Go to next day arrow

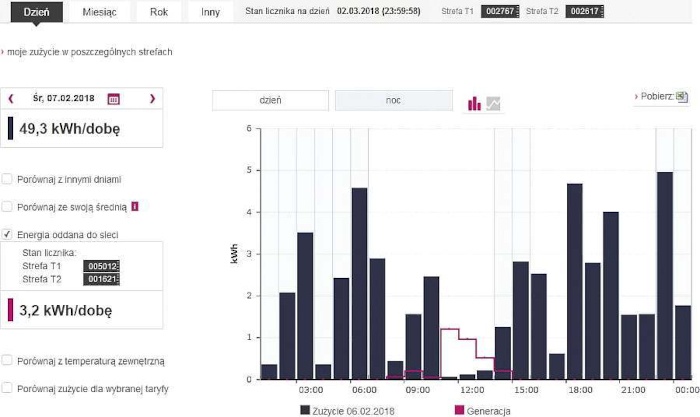pos(152,99)
